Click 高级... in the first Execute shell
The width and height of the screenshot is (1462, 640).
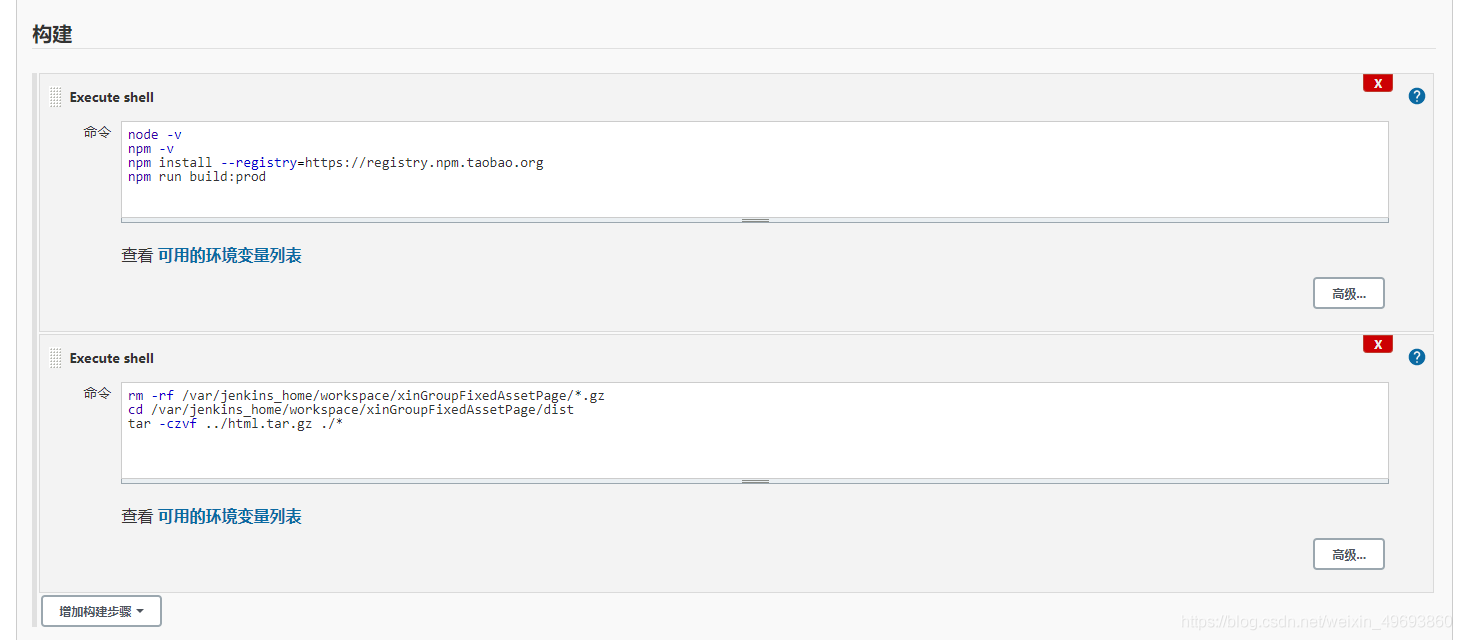tap(1348, 293)
